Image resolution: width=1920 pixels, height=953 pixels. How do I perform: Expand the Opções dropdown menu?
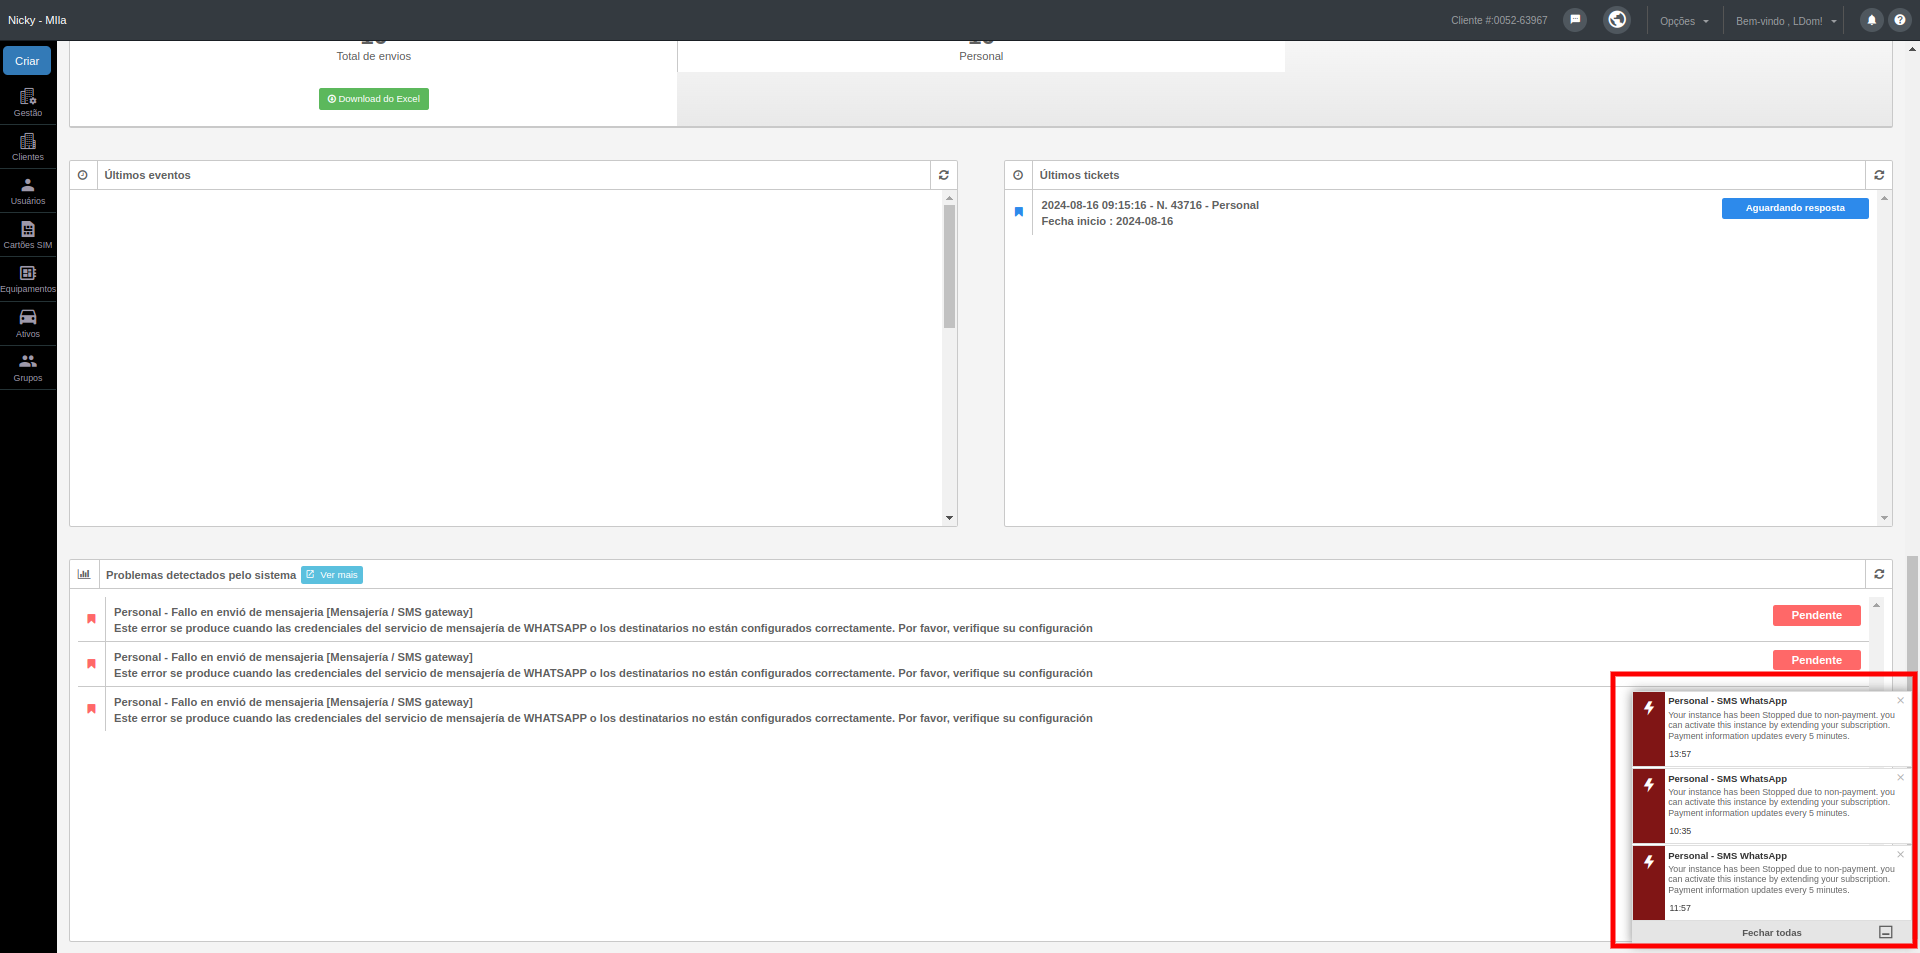pyautogui.click(x=1684, y=21)
